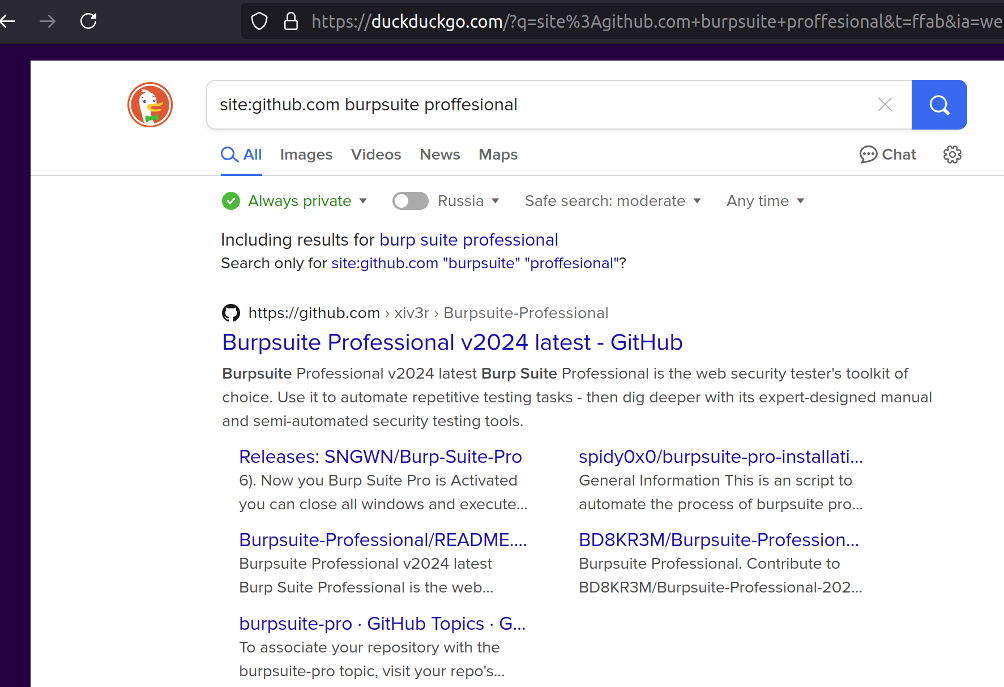The image size is (1004, 687).
Task: Click the DuckDuckGo duck logo
Action: click(x=150, y=103)
